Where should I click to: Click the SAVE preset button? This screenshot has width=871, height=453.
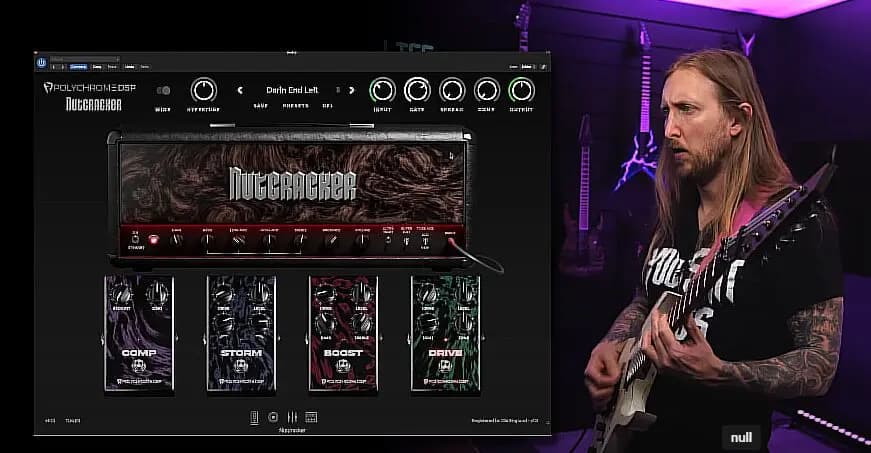point(261,105)
